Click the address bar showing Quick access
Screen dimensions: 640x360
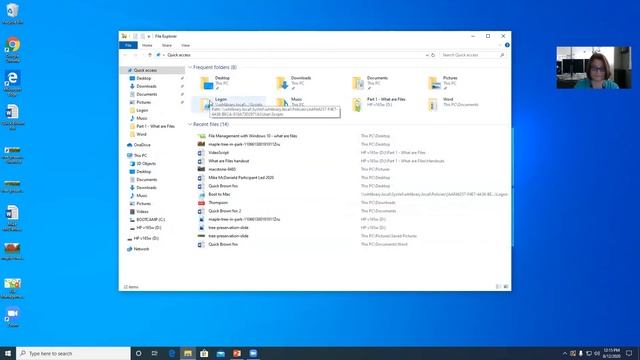(x=292, y=55)
